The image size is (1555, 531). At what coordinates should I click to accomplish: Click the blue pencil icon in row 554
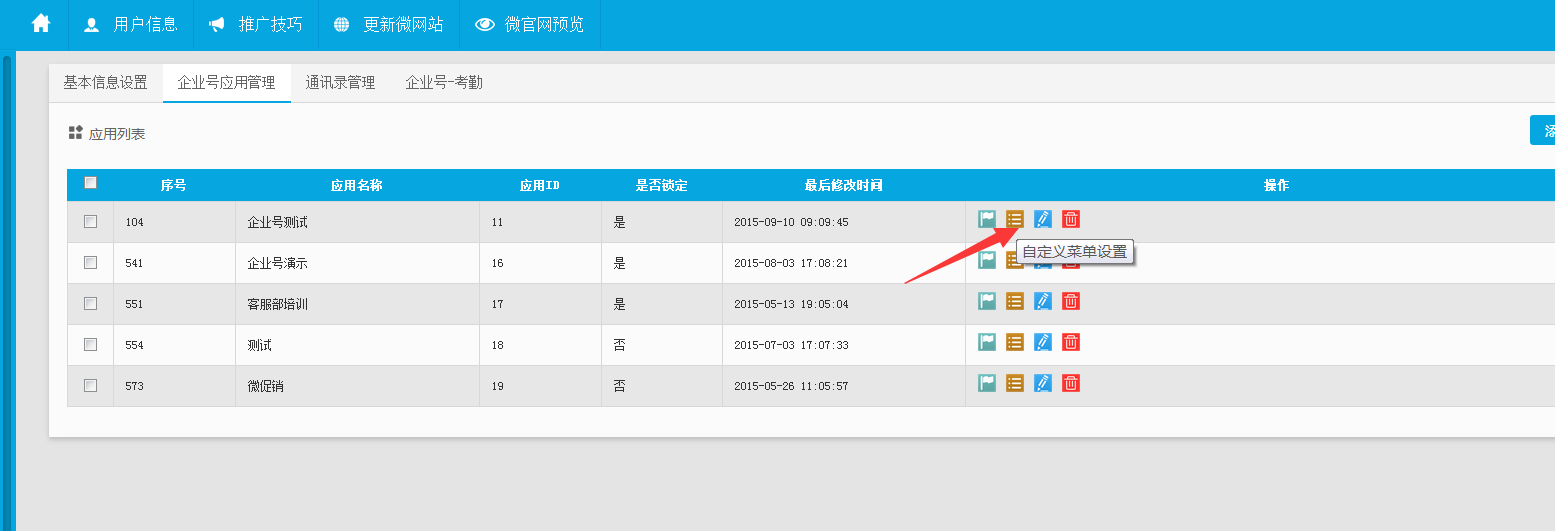click(1043, 342)
